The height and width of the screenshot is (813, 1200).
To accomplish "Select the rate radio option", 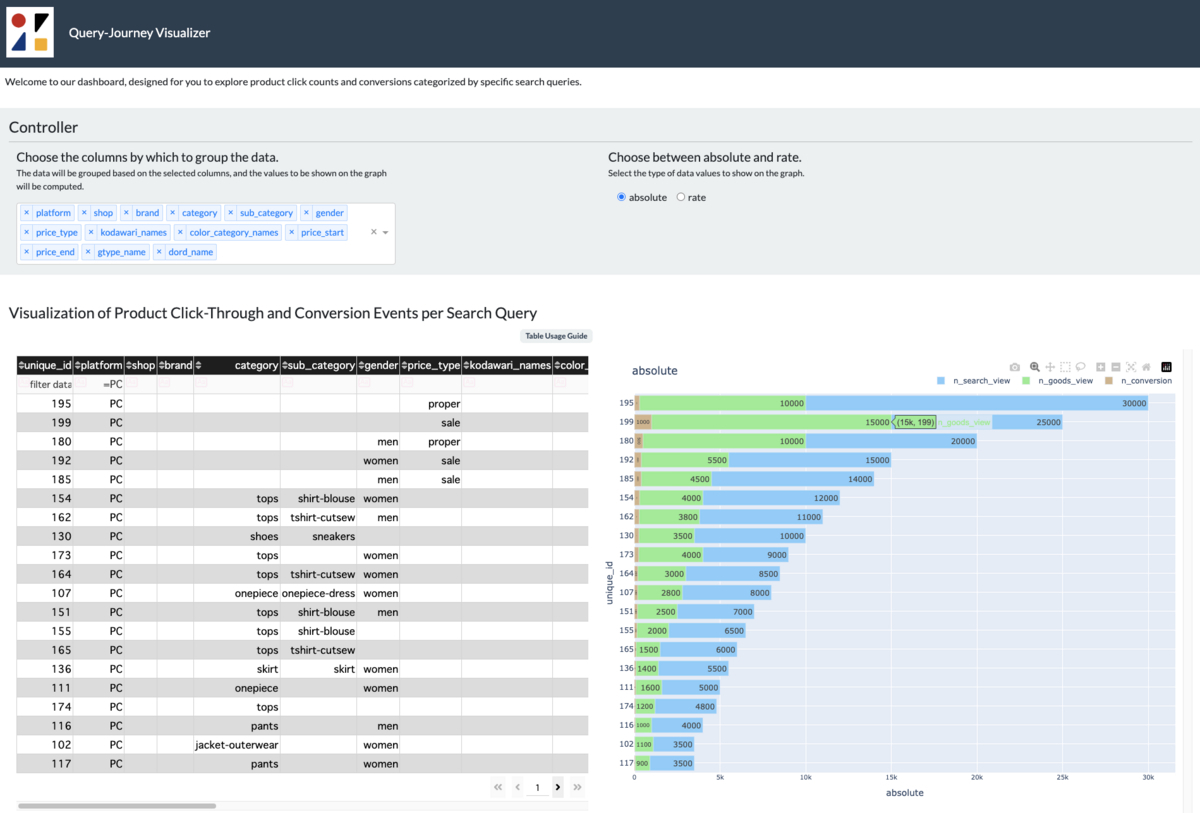I will (681, 197).
